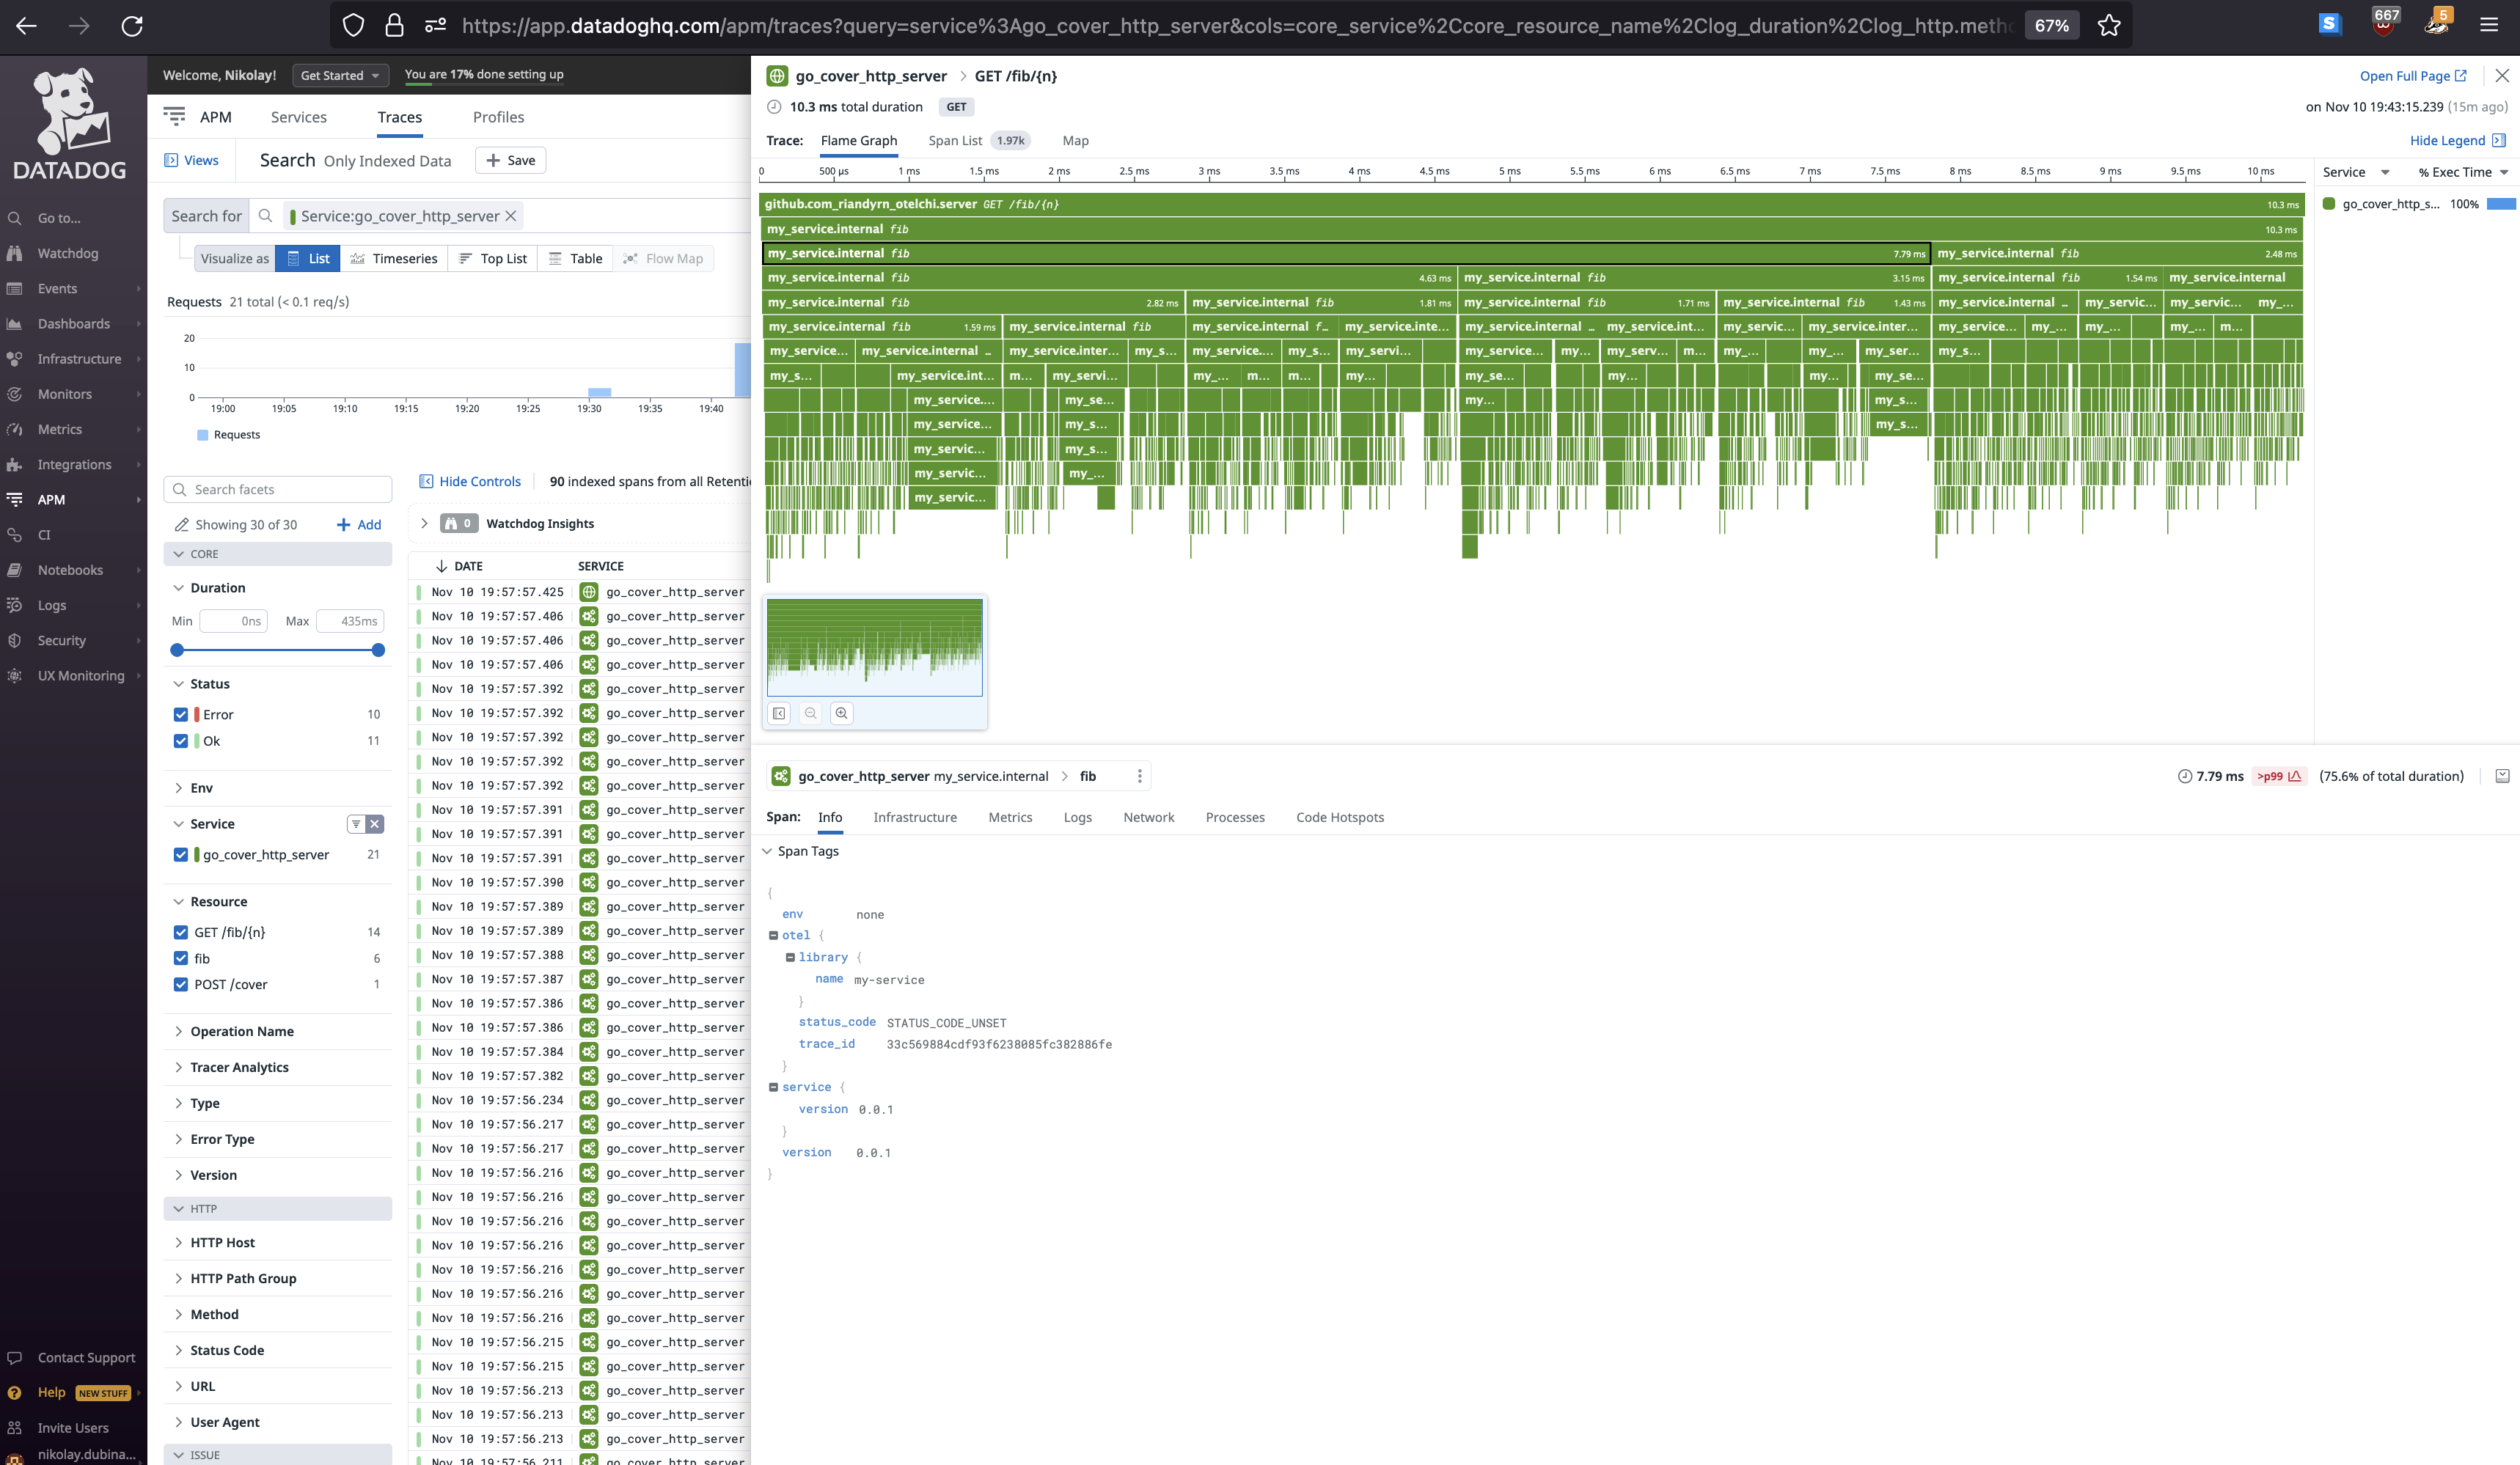The width and height of the screenshot is (2520, 1465).
Task: Toggle the POST /cover resource checkbox
Action: click(181, 984)
